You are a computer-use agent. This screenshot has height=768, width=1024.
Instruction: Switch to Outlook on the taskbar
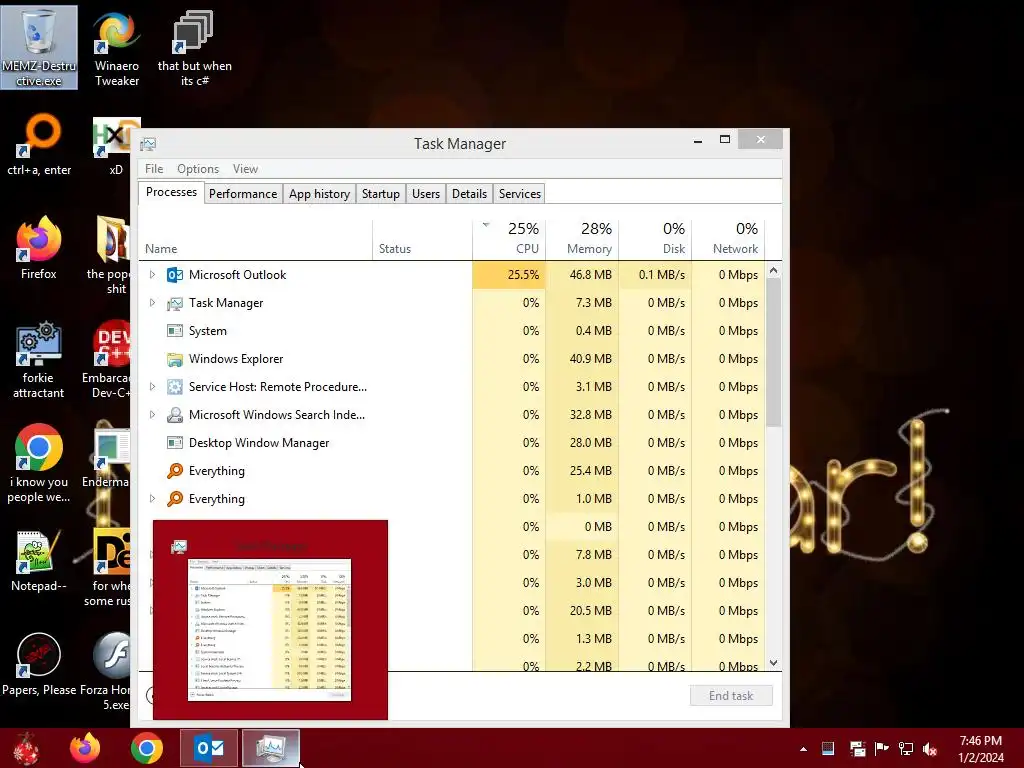pyautogui.click(x=209, y=748)
